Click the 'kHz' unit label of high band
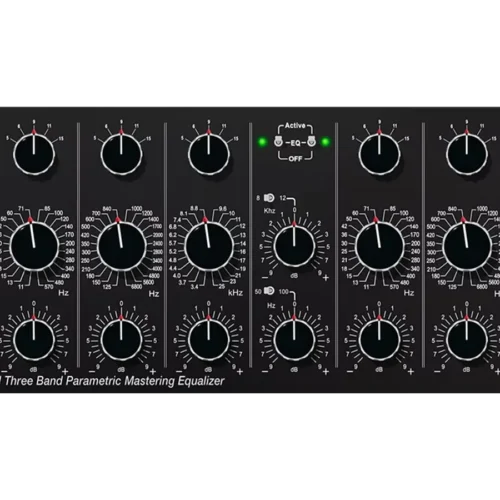 point(235,293)
